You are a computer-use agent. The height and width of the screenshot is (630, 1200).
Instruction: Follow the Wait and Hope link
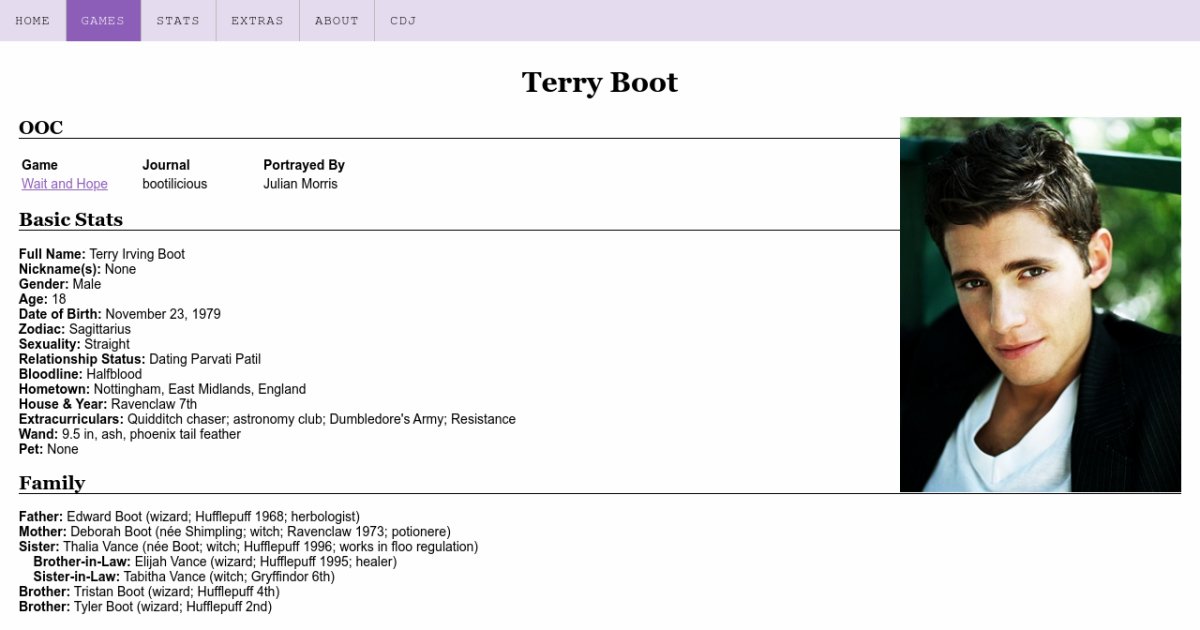pyautogui.click(x=64, y=184)
